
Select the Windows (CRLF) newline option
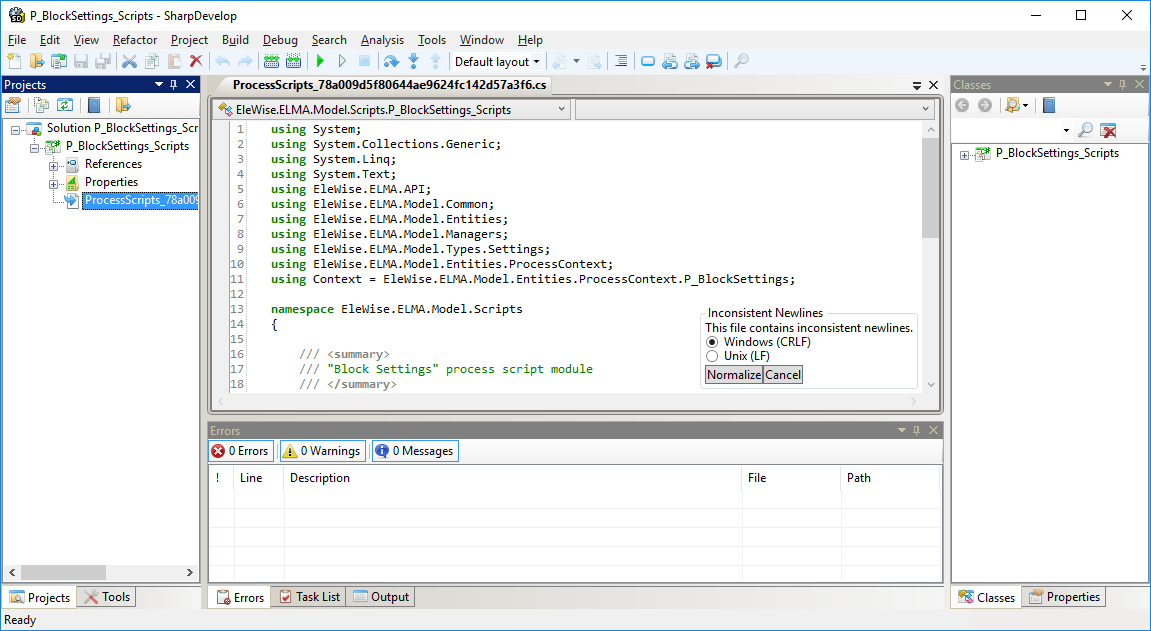[x=712, y=342]
